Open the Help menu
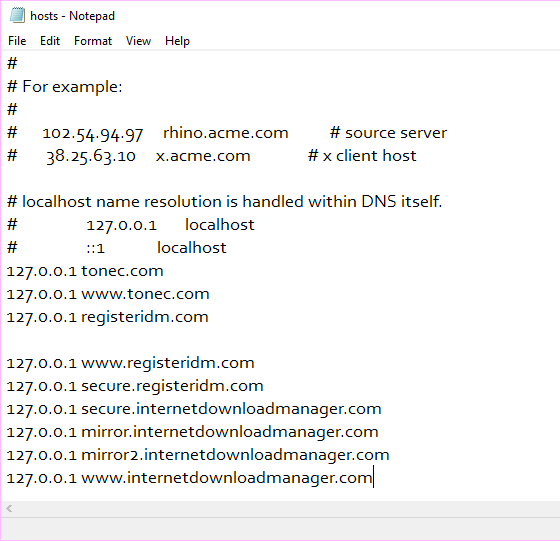This screenshot has width=560, height=541. point(177,41)
